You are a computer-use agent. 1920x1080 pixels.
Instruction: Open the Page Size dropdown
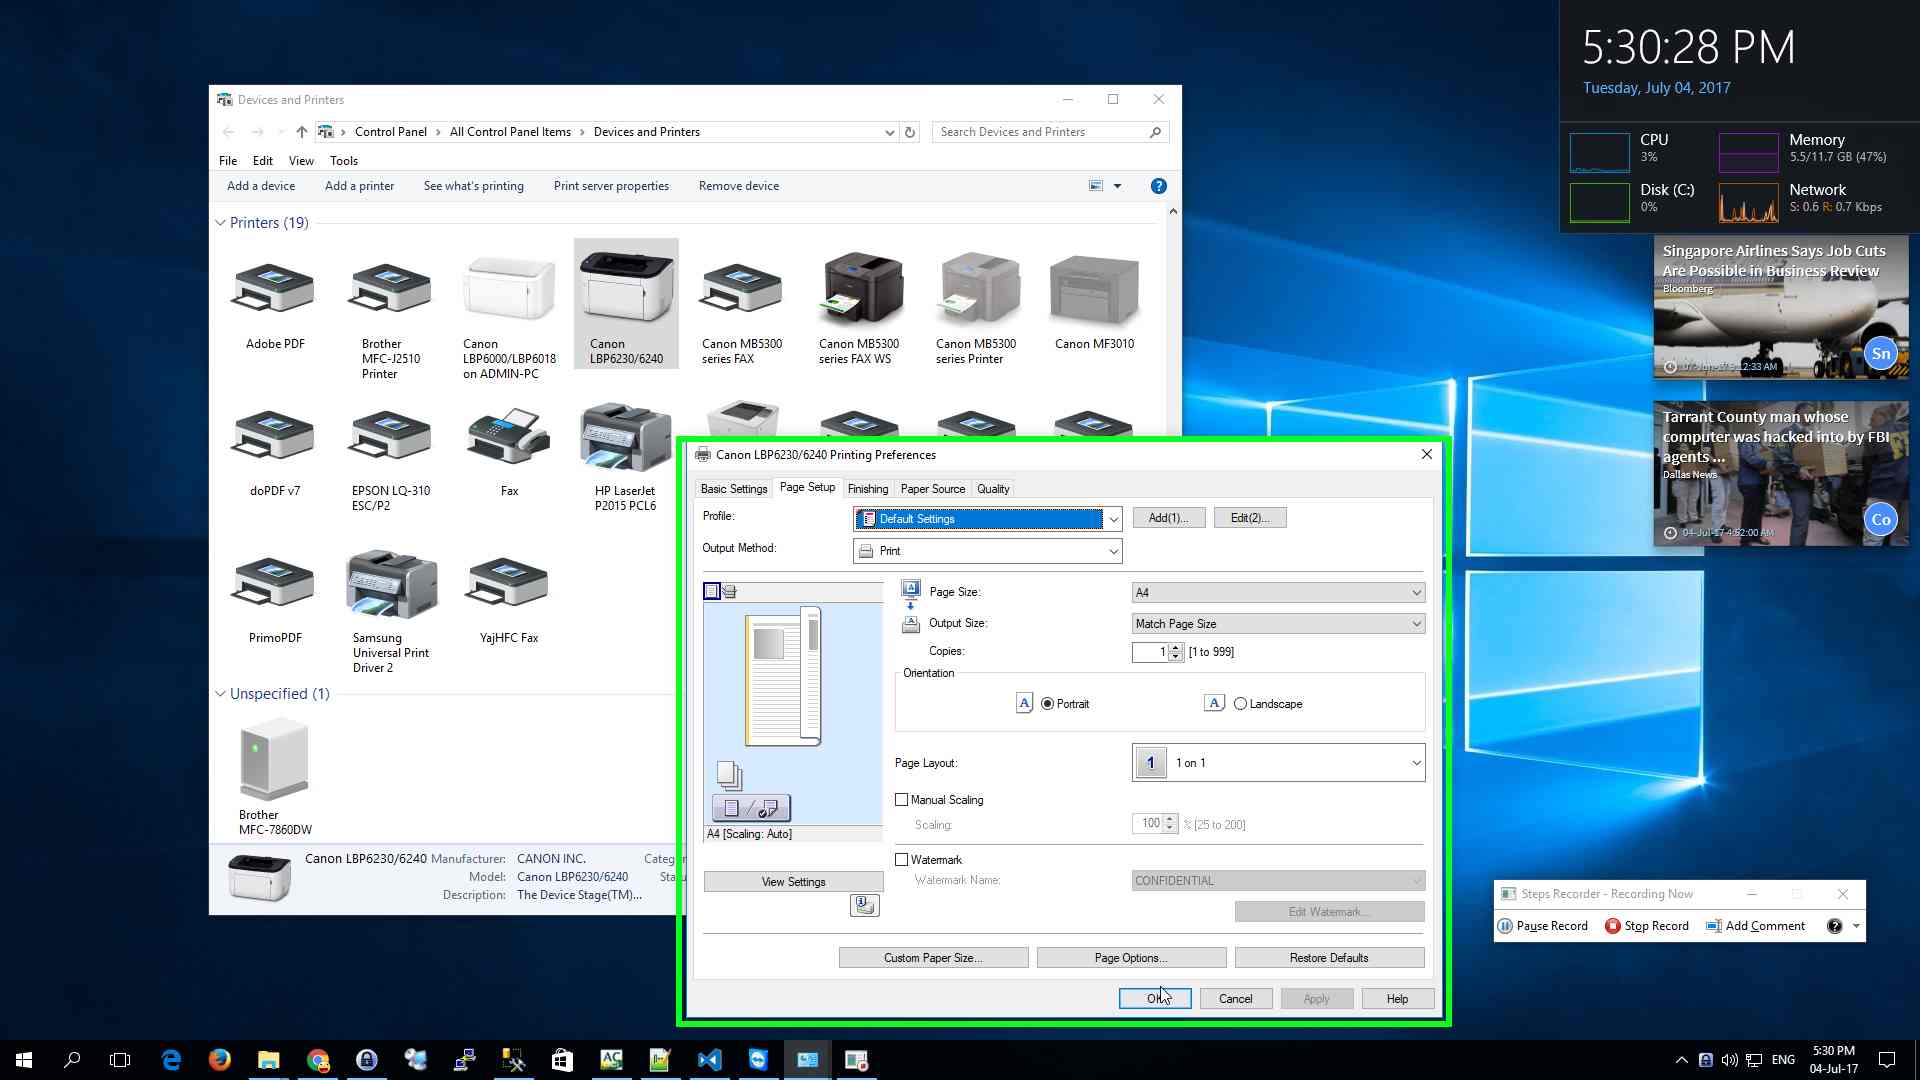1278,593
